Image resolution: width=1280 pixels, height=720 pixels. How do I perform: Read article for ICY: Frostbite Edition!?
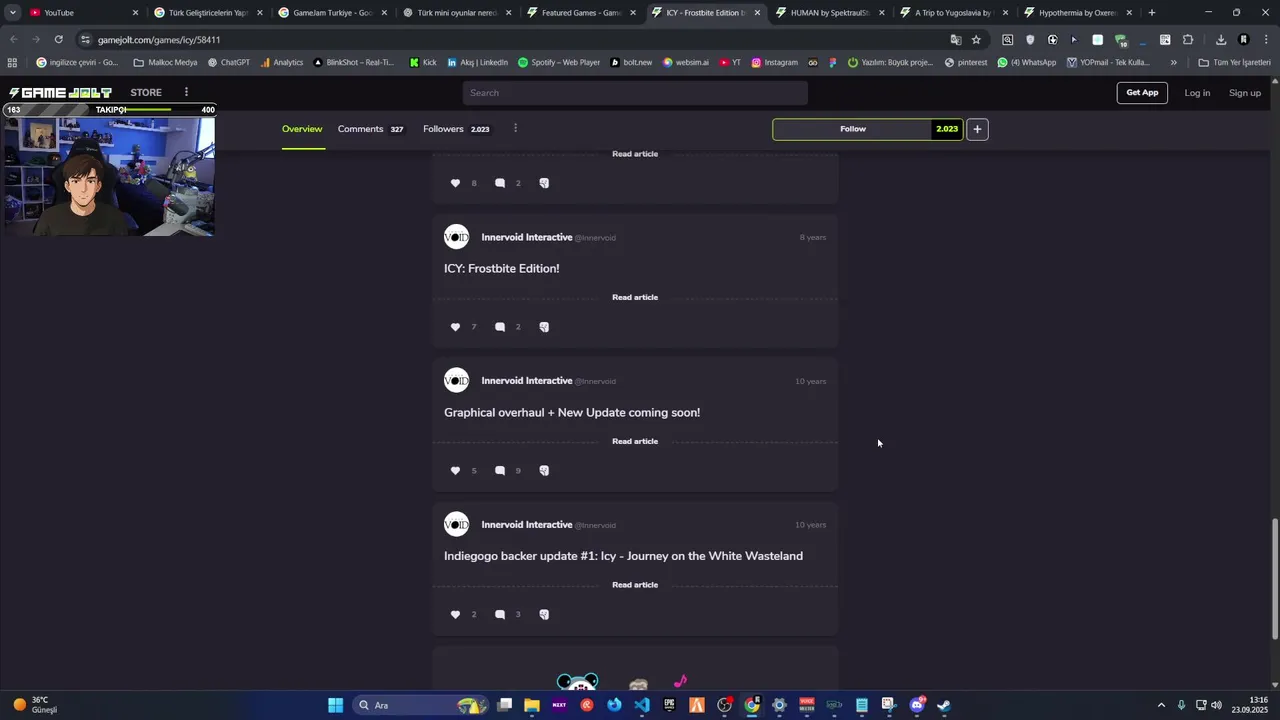coord(635,297)
